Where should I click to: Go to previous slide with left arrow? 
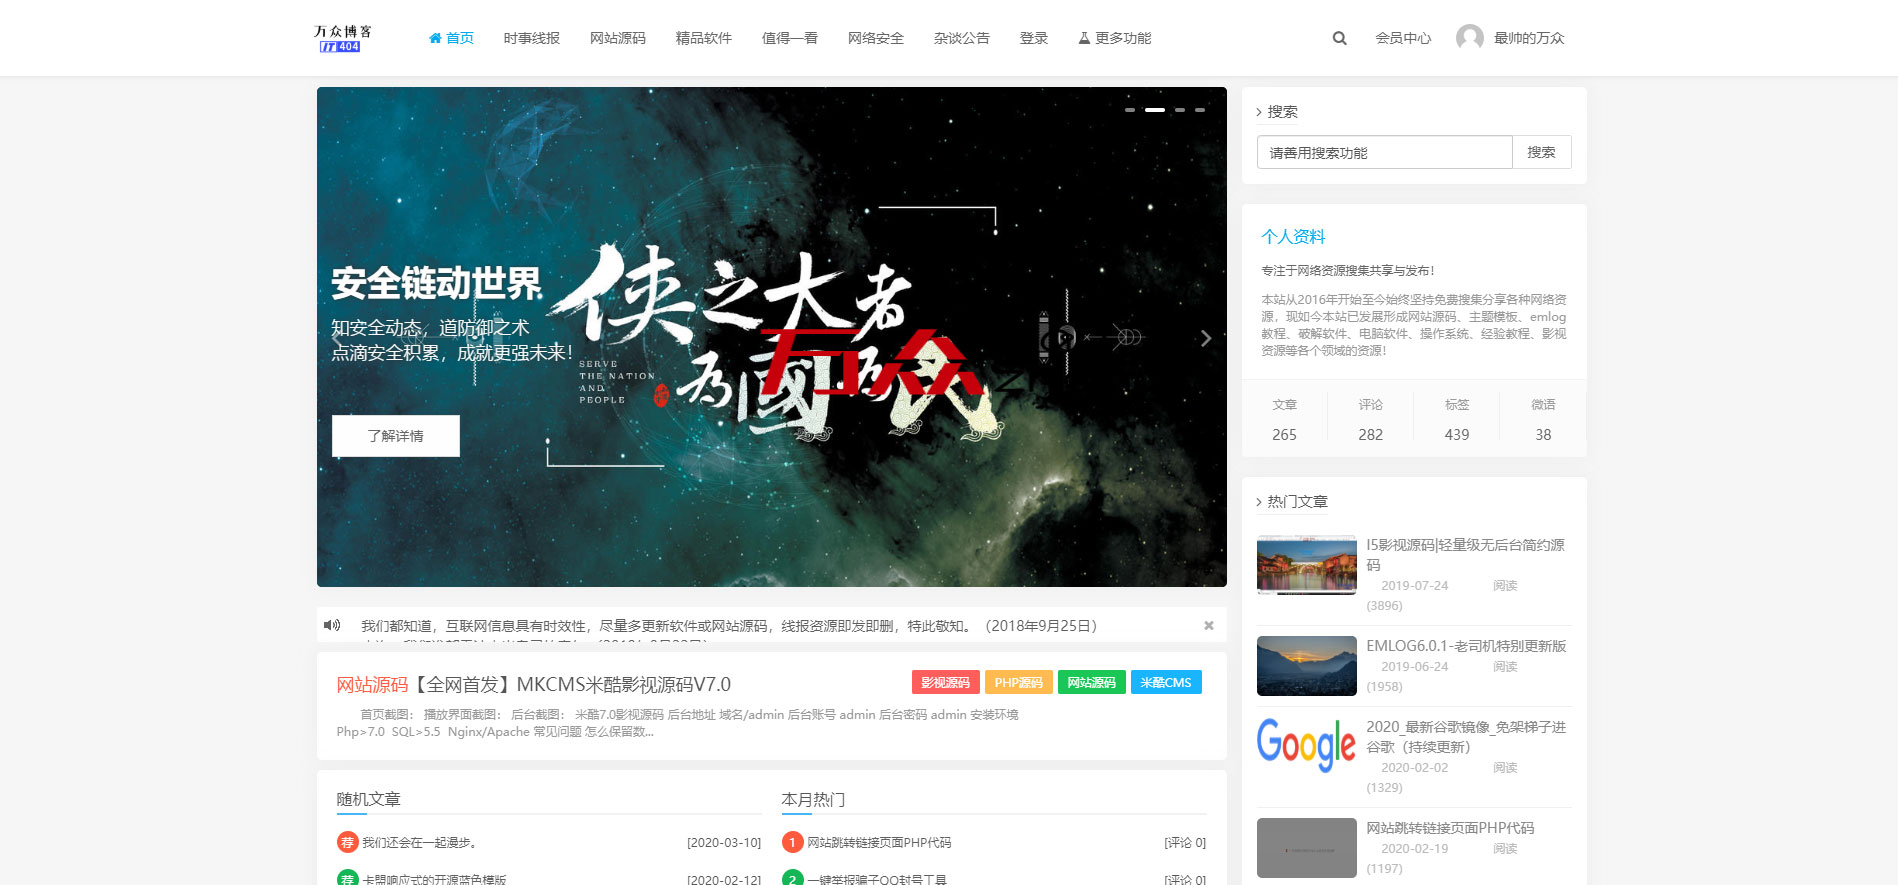click(x=337, y=338)
